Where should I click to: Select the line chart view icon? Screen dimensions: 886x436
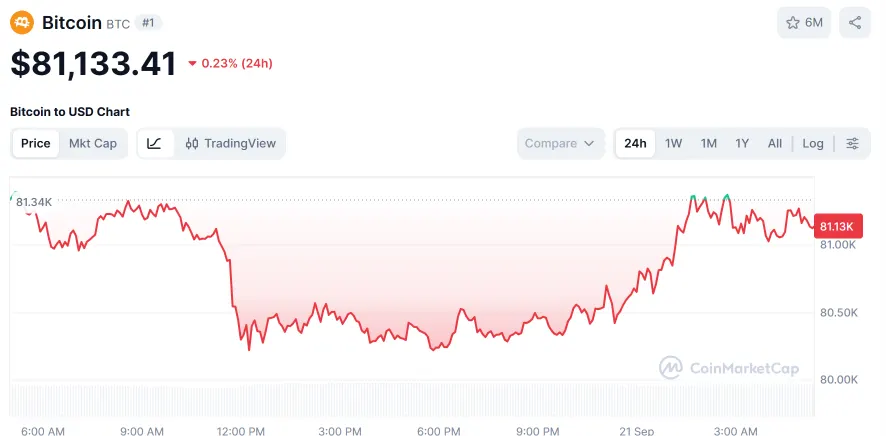(154, 143)
